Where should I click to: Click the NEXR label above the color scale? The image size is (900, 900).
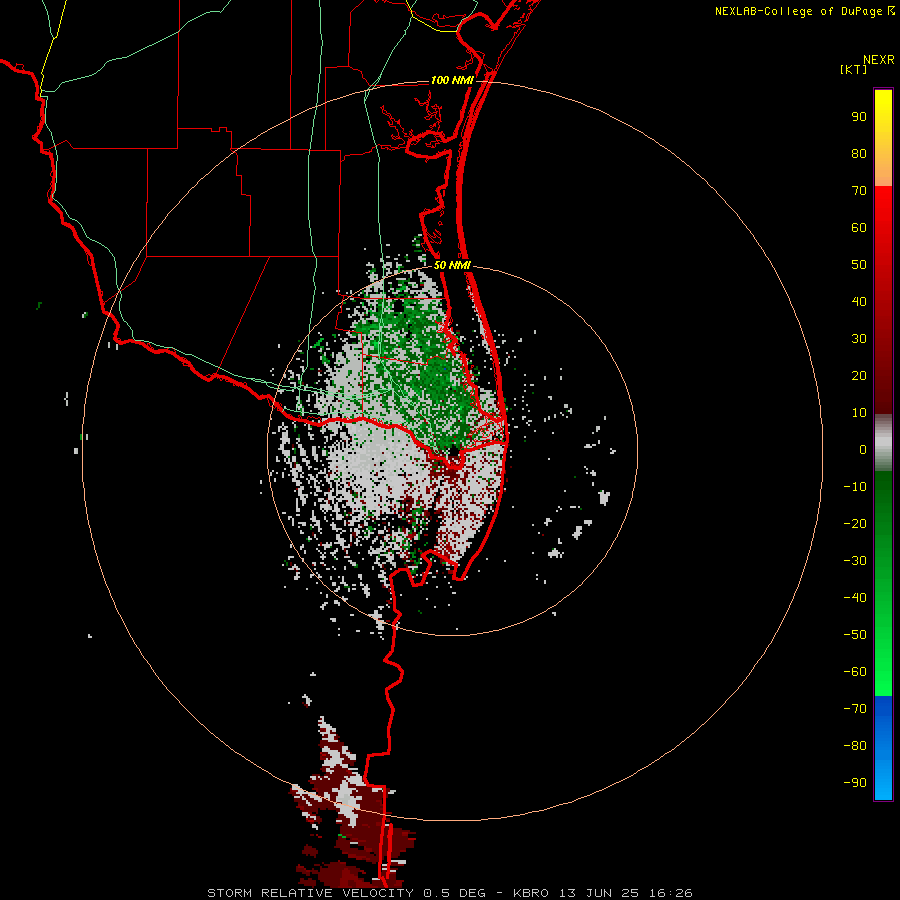(x=878, y=60)
